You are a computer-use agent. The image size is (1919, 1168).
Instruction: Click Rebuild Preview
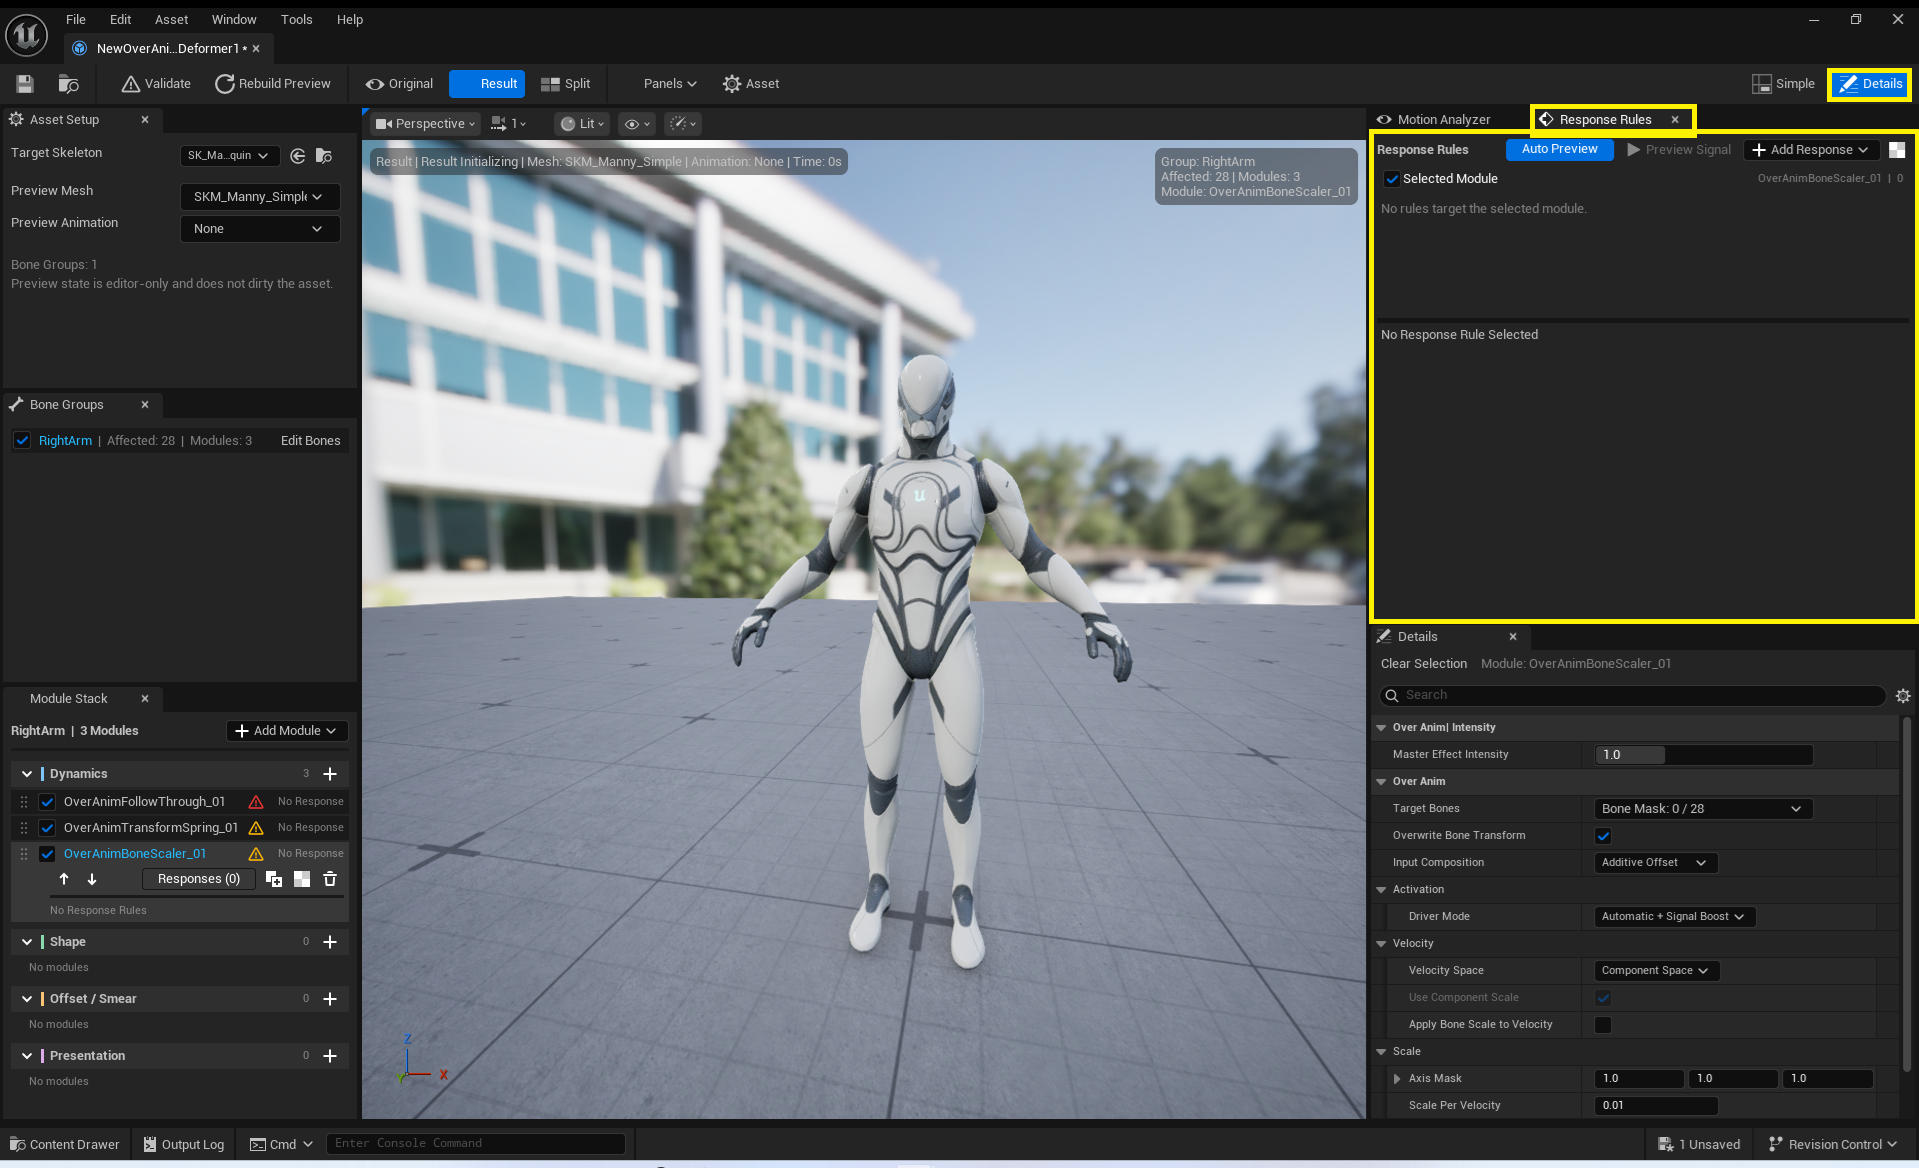coord(273,84)
